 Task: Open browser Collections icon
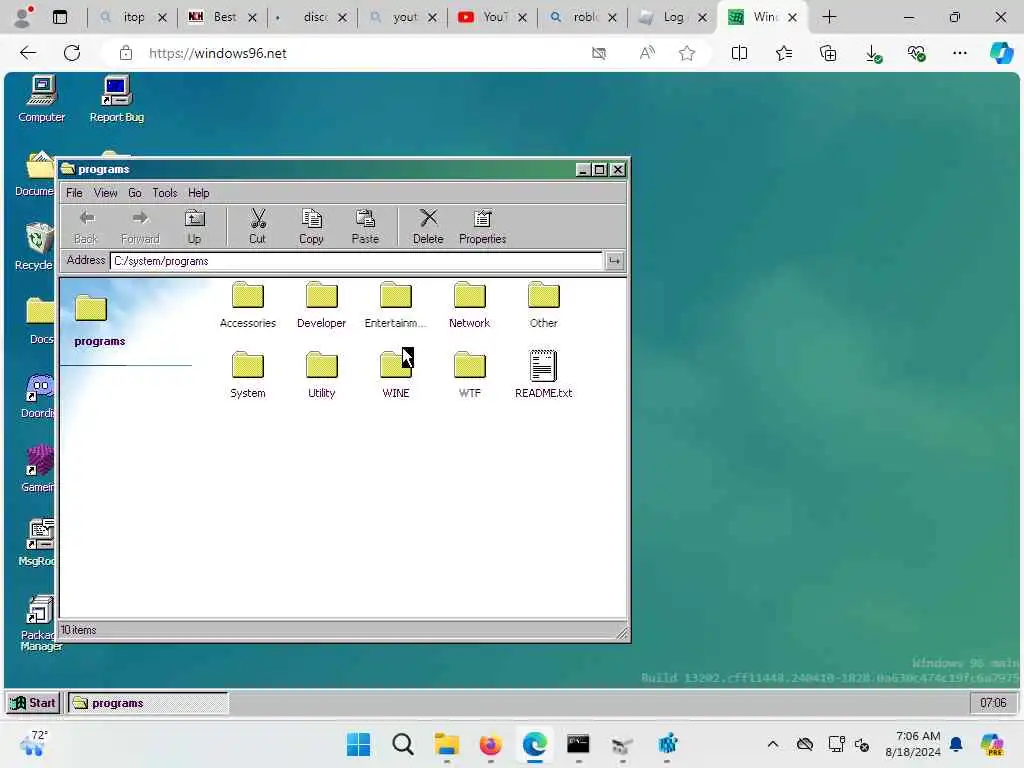tap(828, 53)
